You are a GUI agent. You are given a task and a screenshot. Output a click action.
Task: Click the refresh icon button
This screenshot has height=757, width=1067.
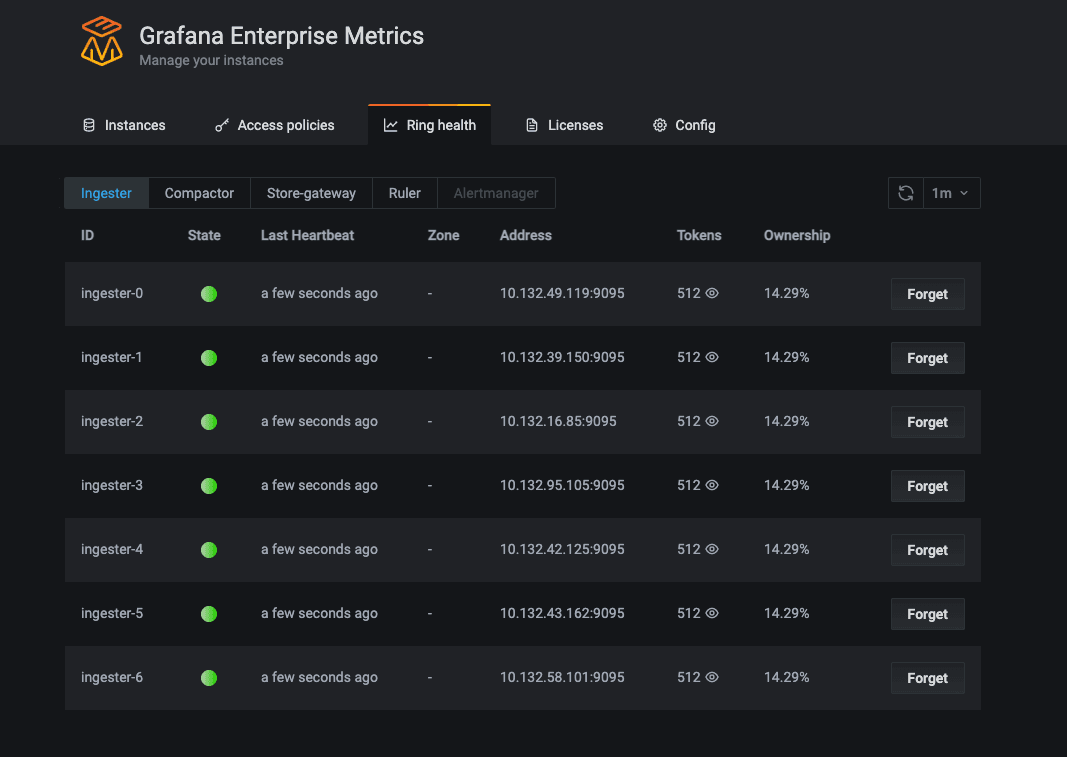pos(906,193)
